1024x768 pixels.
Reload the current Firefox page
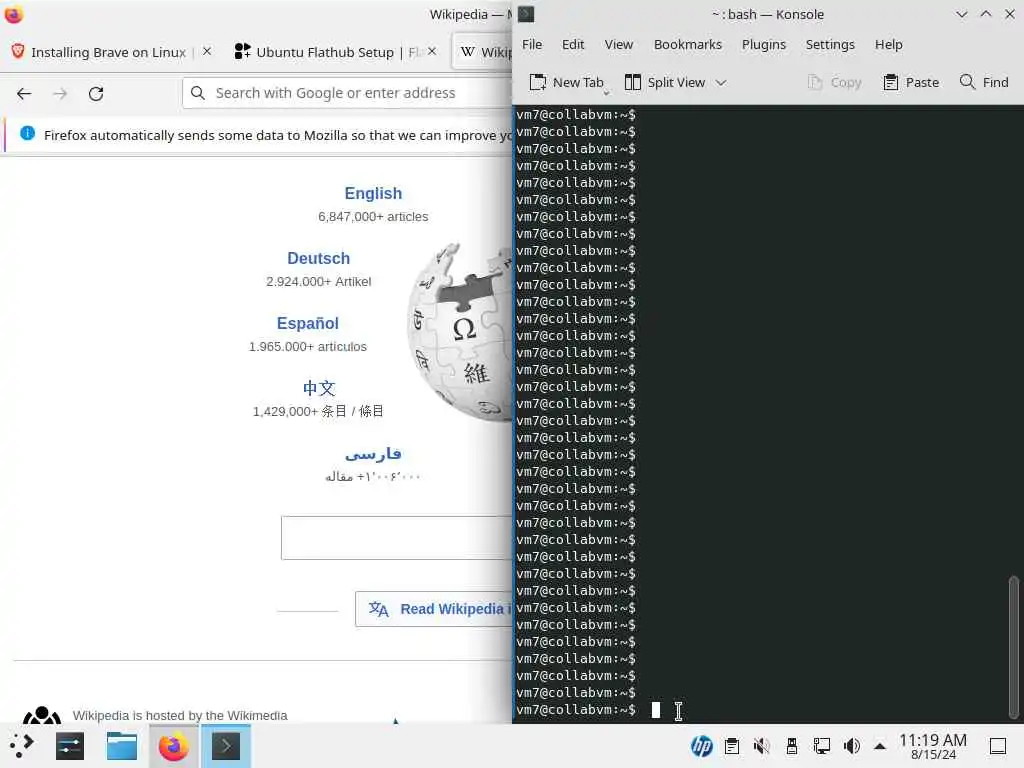coord(96,93)
